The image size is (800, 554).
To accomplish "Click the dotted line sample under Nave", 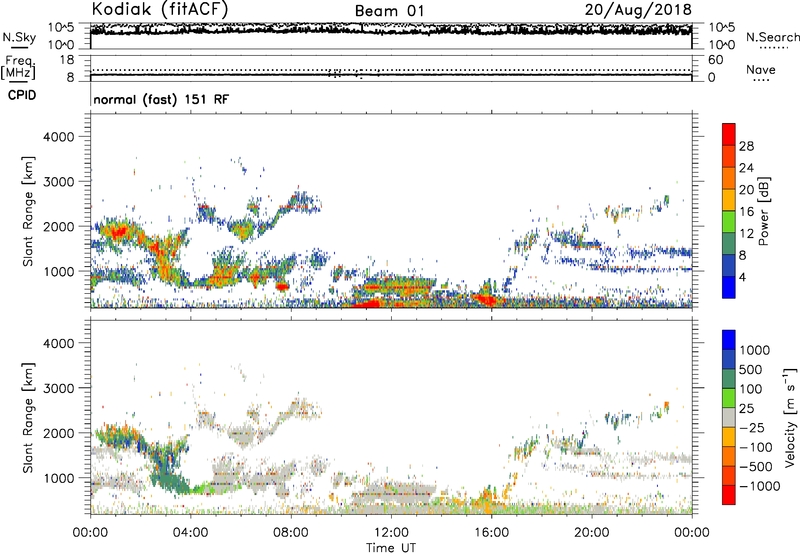I will click(x=762, y=81).
